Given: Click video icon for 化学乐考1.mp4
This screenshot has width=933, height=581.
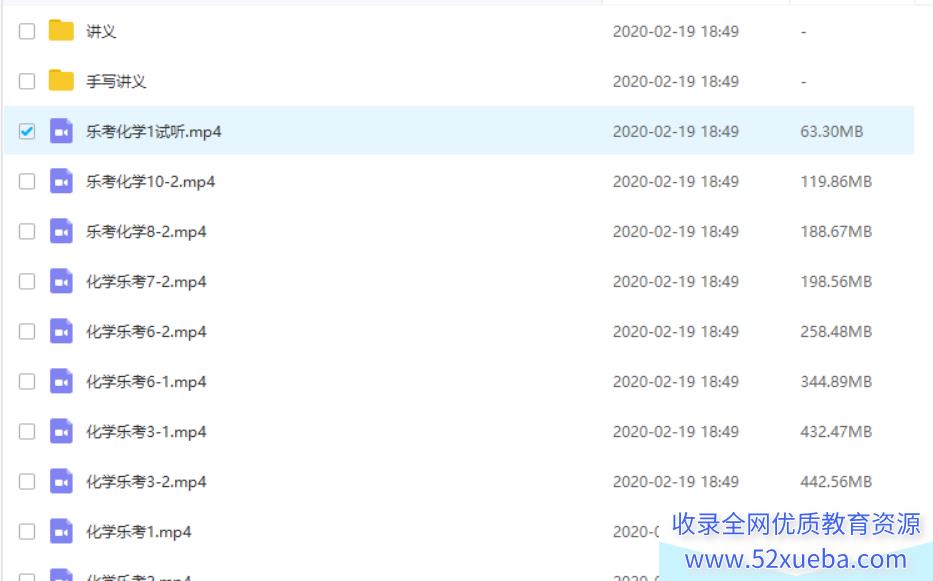Looking at the screenshot, I should (61, 531).
